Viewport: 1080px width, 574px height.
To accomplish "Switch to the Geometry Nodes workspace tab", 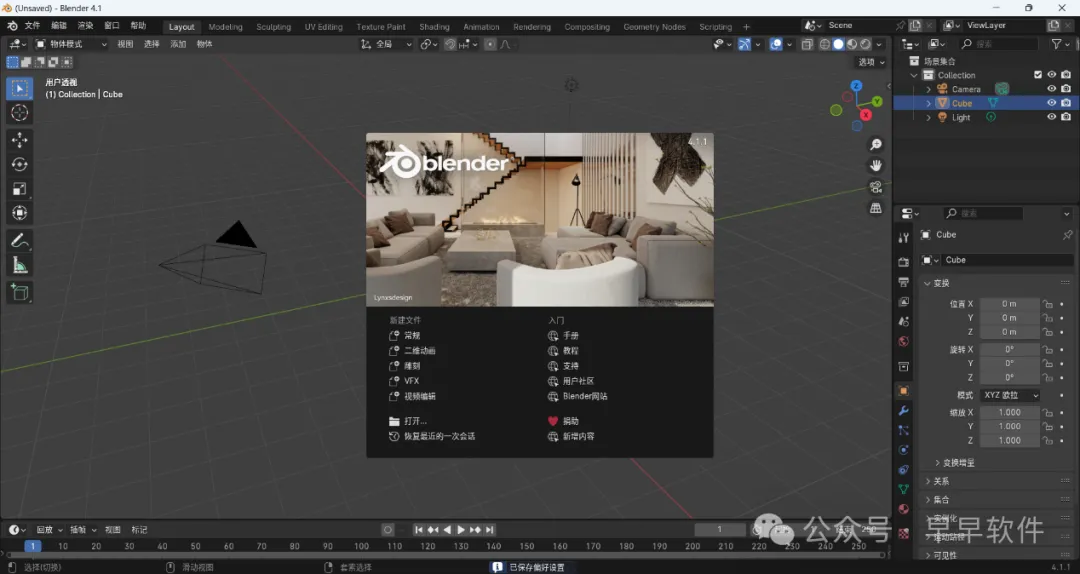I will (x=654, y=27).
